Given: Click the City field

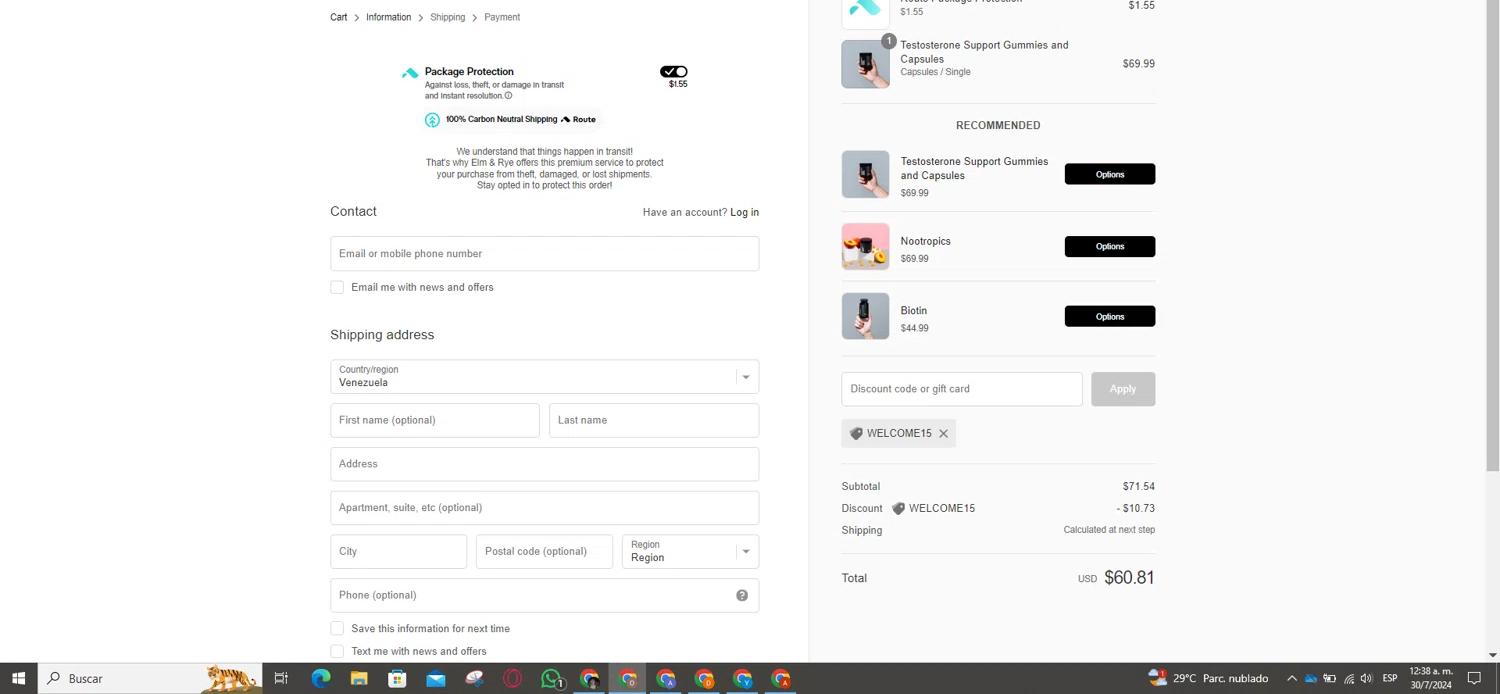Looking at the screenshot, I should 399,552.
